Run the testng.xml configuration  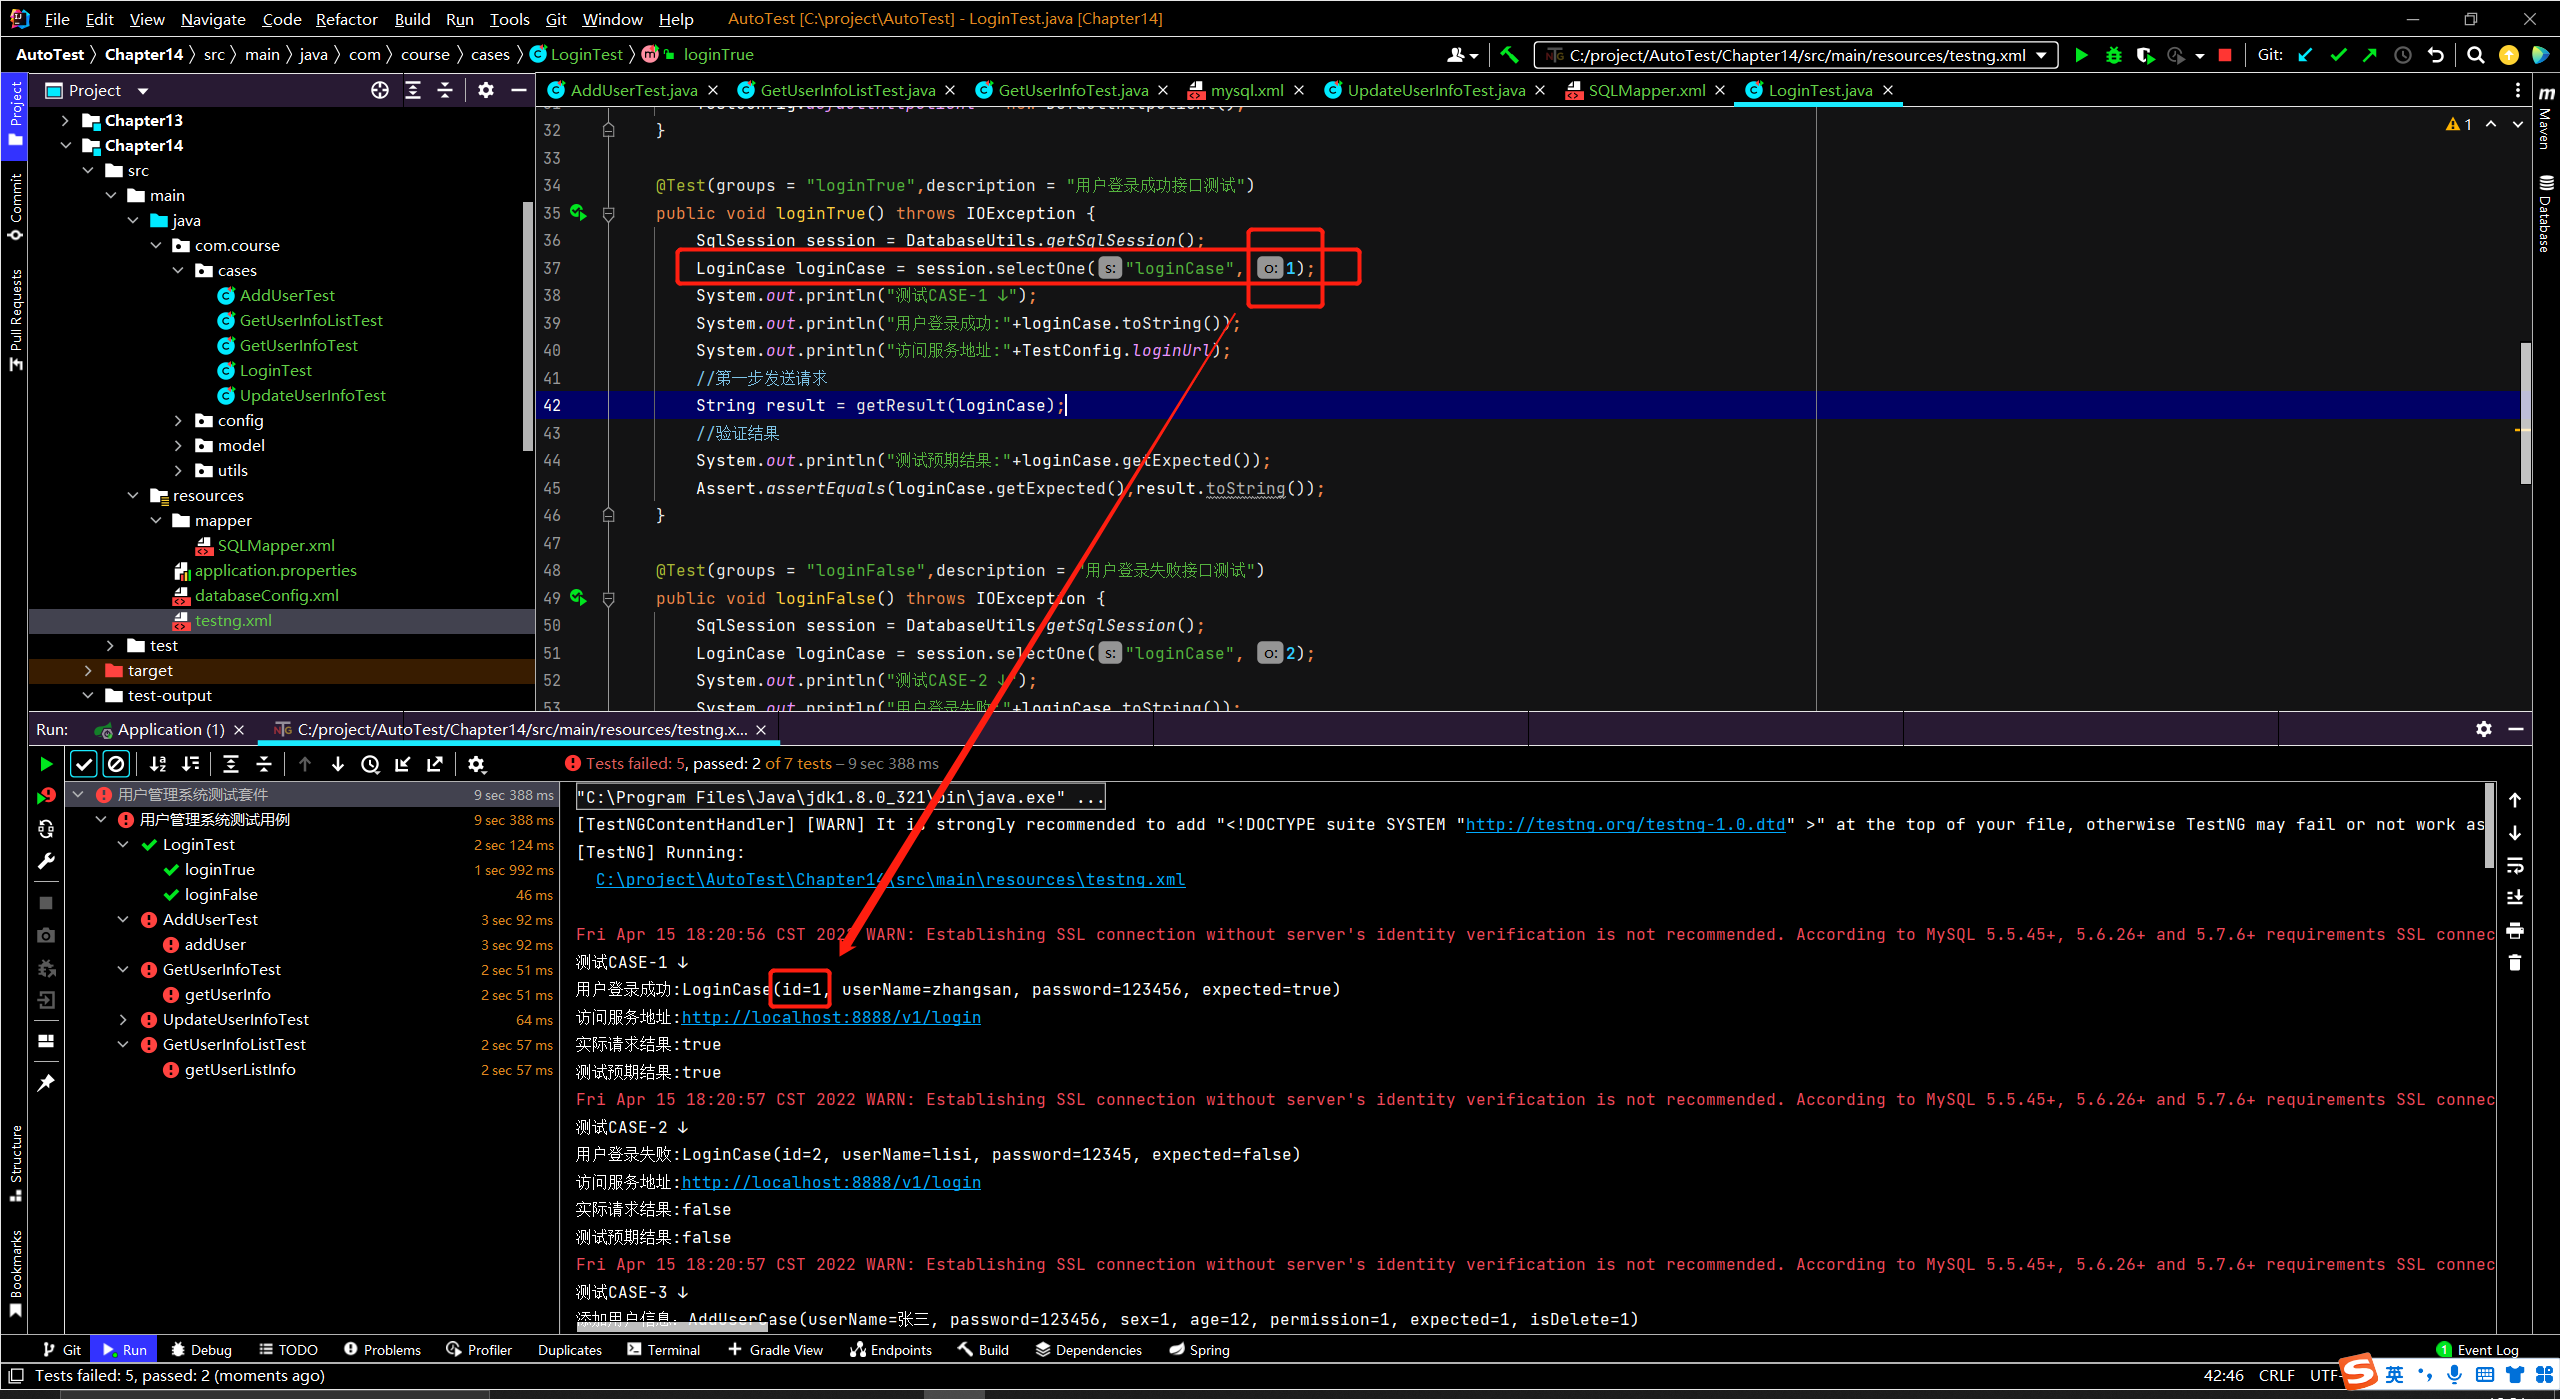2081,55
